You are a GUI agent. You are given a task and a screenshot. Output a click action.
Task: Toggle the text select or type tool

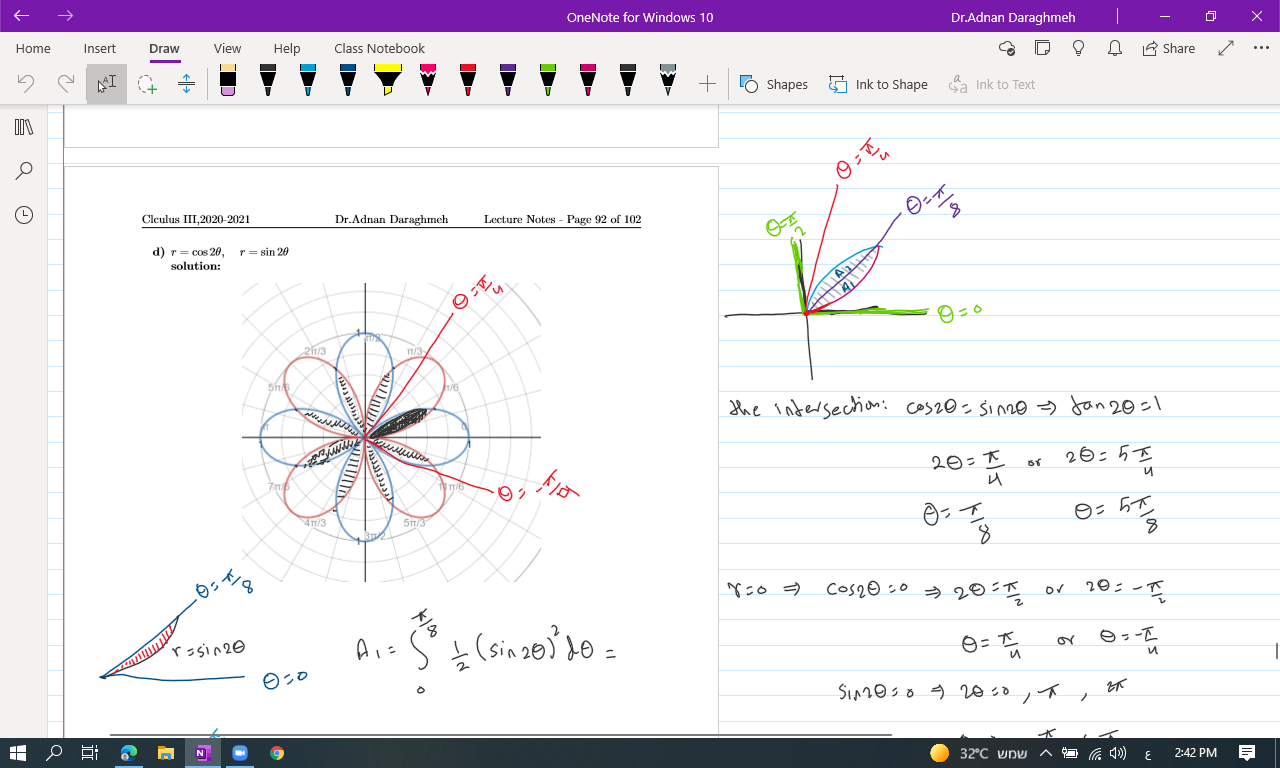(x=106, y=84)
